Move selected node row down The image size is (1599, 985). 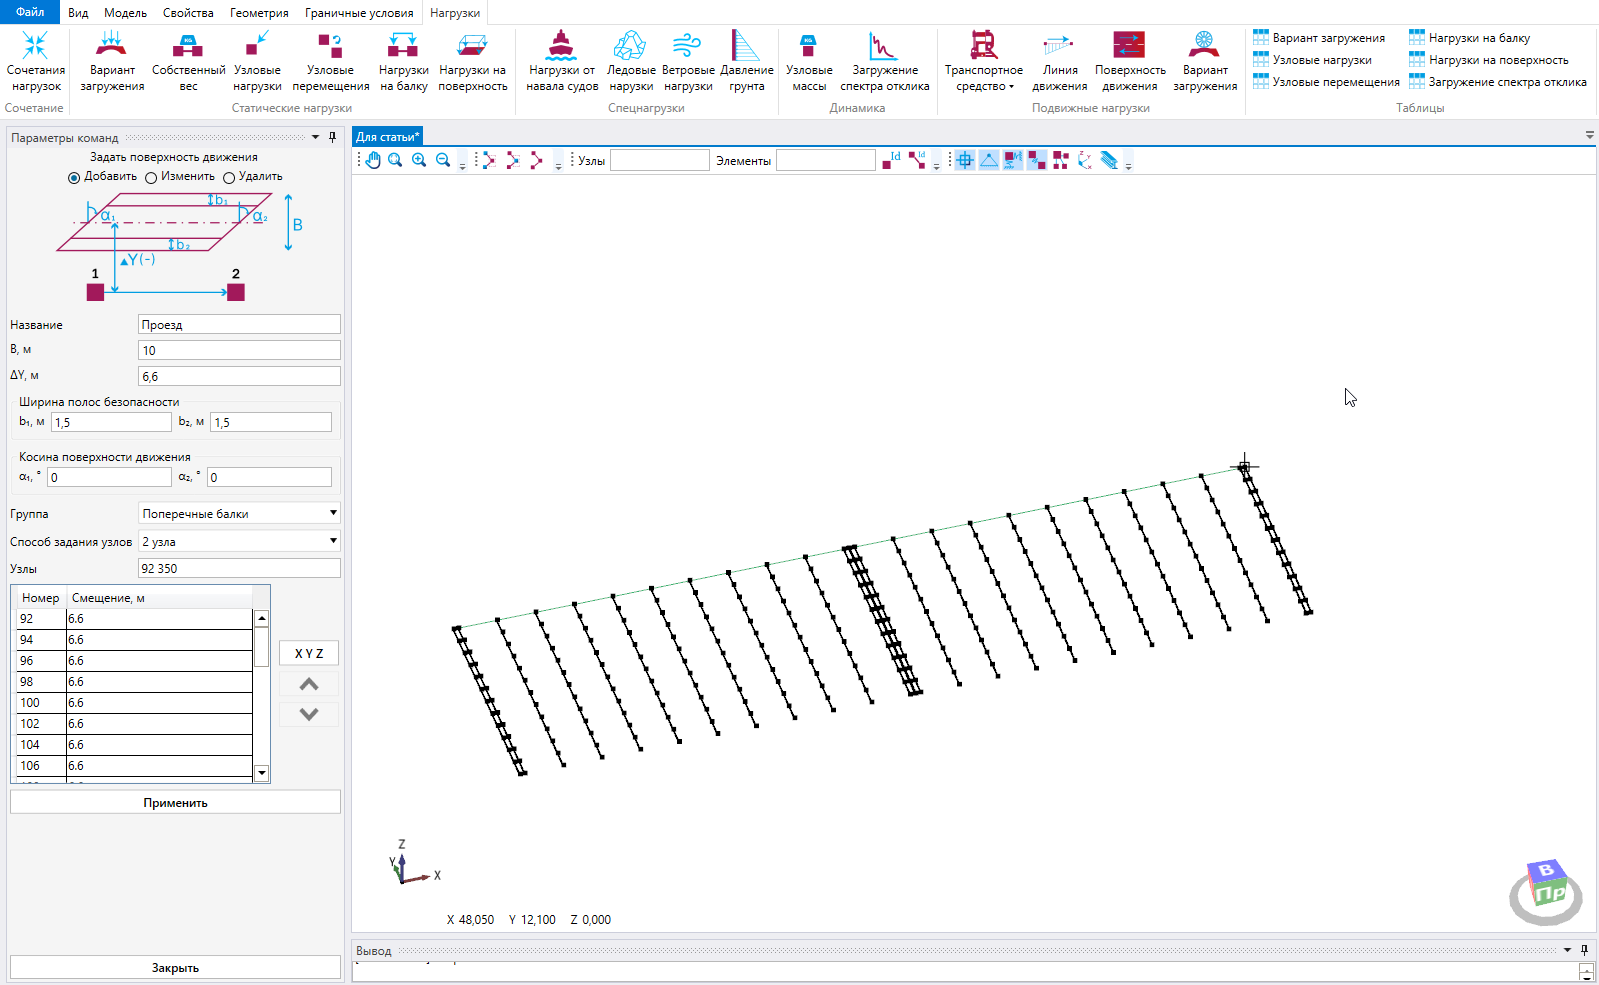pos(309,714)
